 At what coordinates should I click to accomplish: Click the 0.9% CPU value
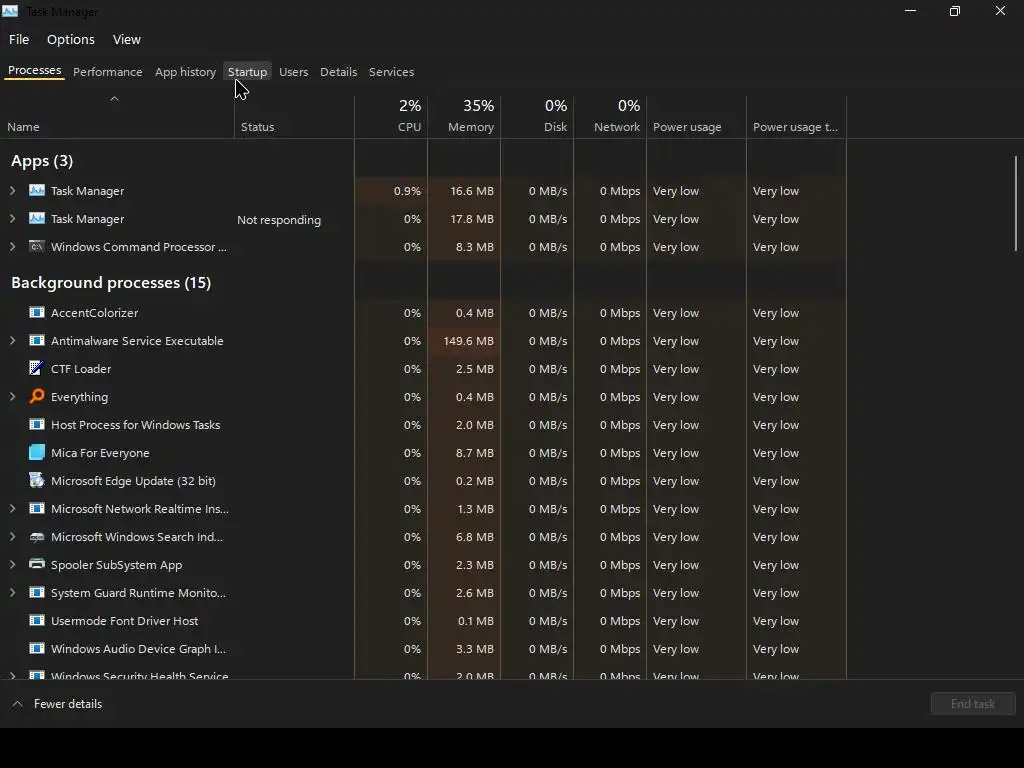click(407, 191)
